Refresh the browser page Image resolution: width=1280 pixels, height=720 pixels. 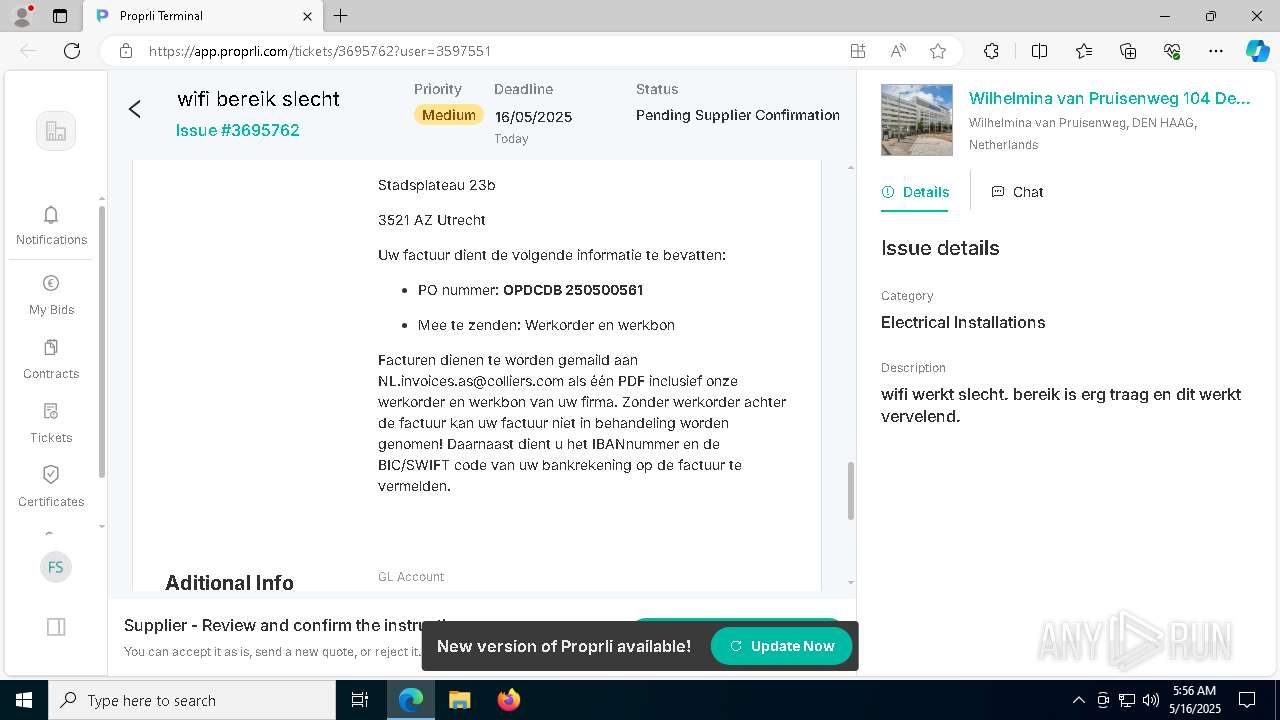pyautogui.click(x=72, y=51)
